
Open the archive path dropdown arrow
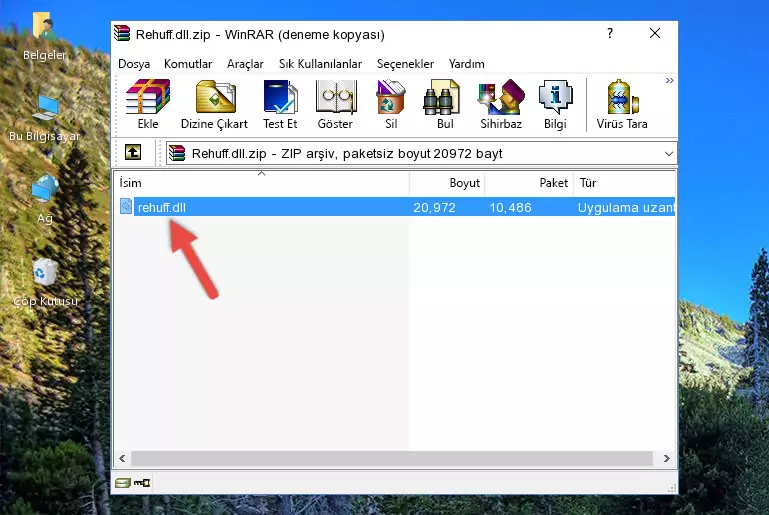pyautogui.click(x=668, y=154)
